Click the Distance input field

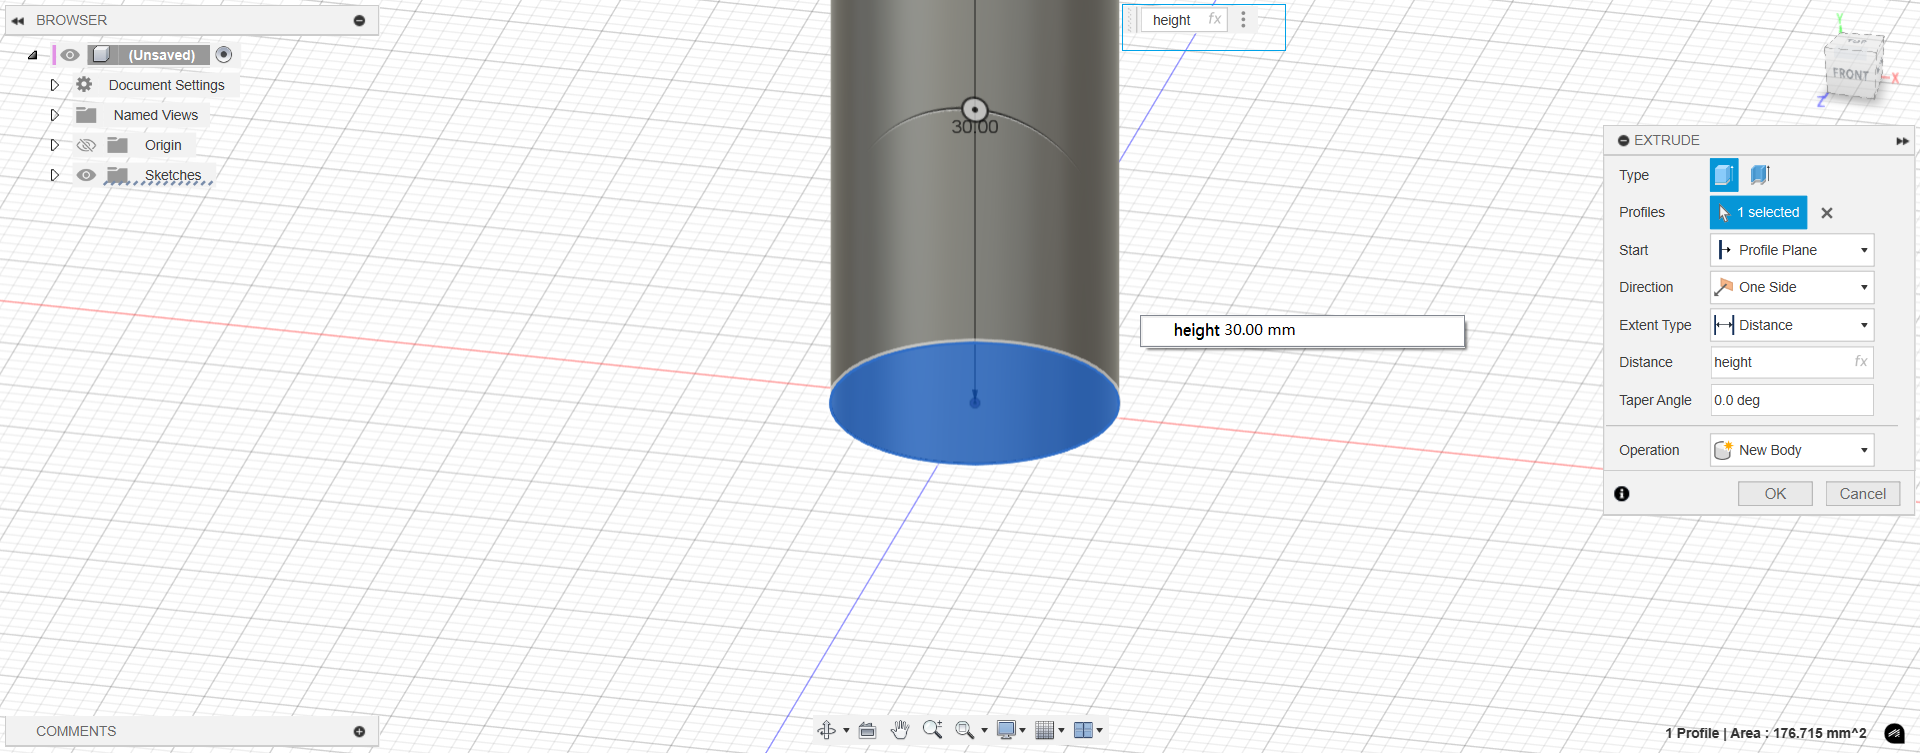(1792, 362)
